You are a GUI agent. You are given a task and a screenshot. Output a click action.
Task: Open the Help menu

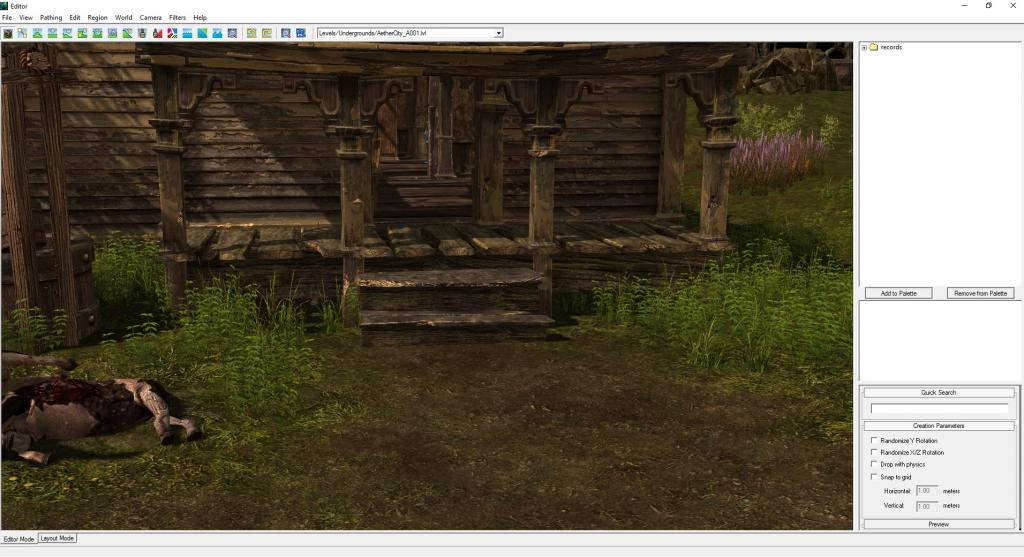tap(200, 18)
